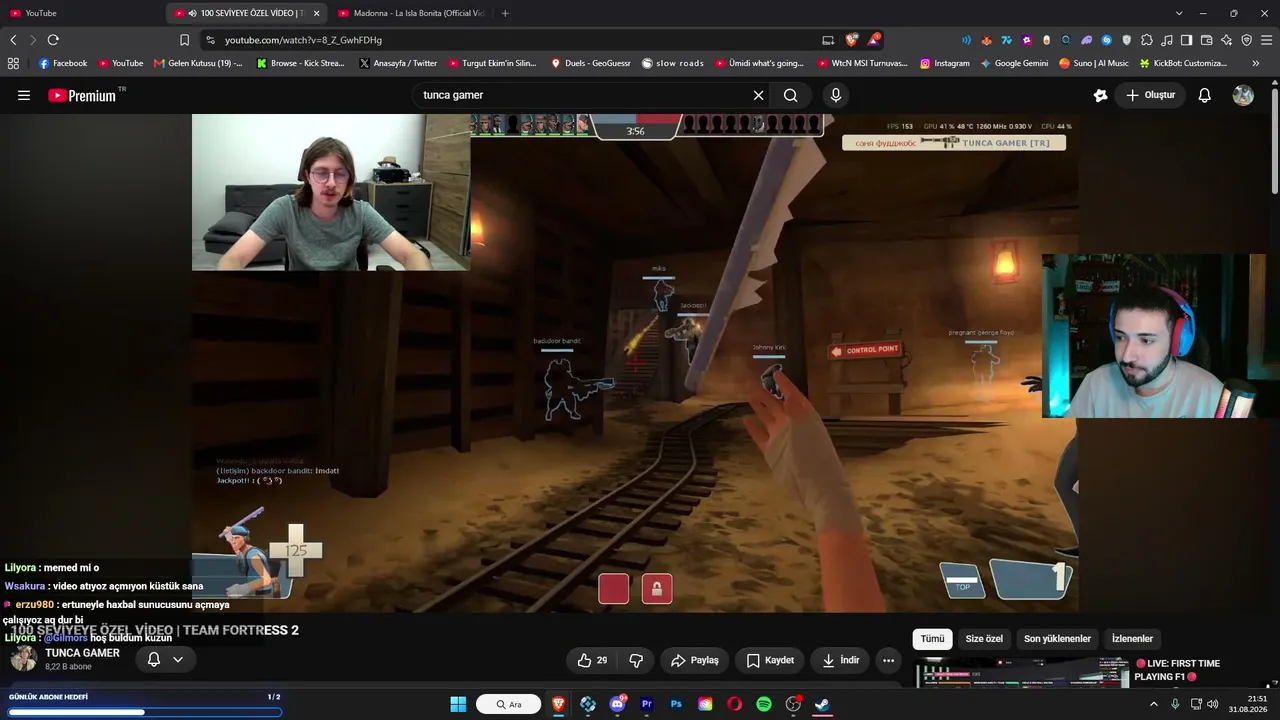Open Brave VPN shield icon
Screen dimensions: 1280x720
tap(1246, 40)
